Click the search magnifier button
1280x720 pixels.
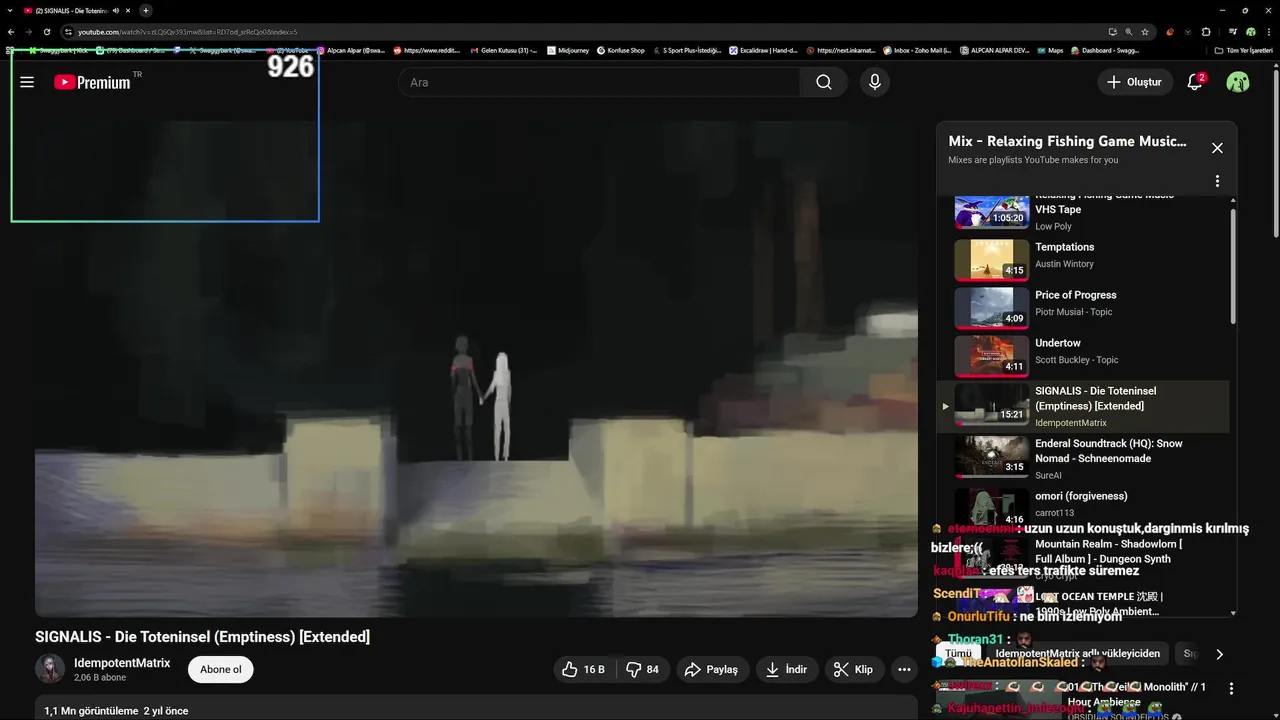point(824,82)
